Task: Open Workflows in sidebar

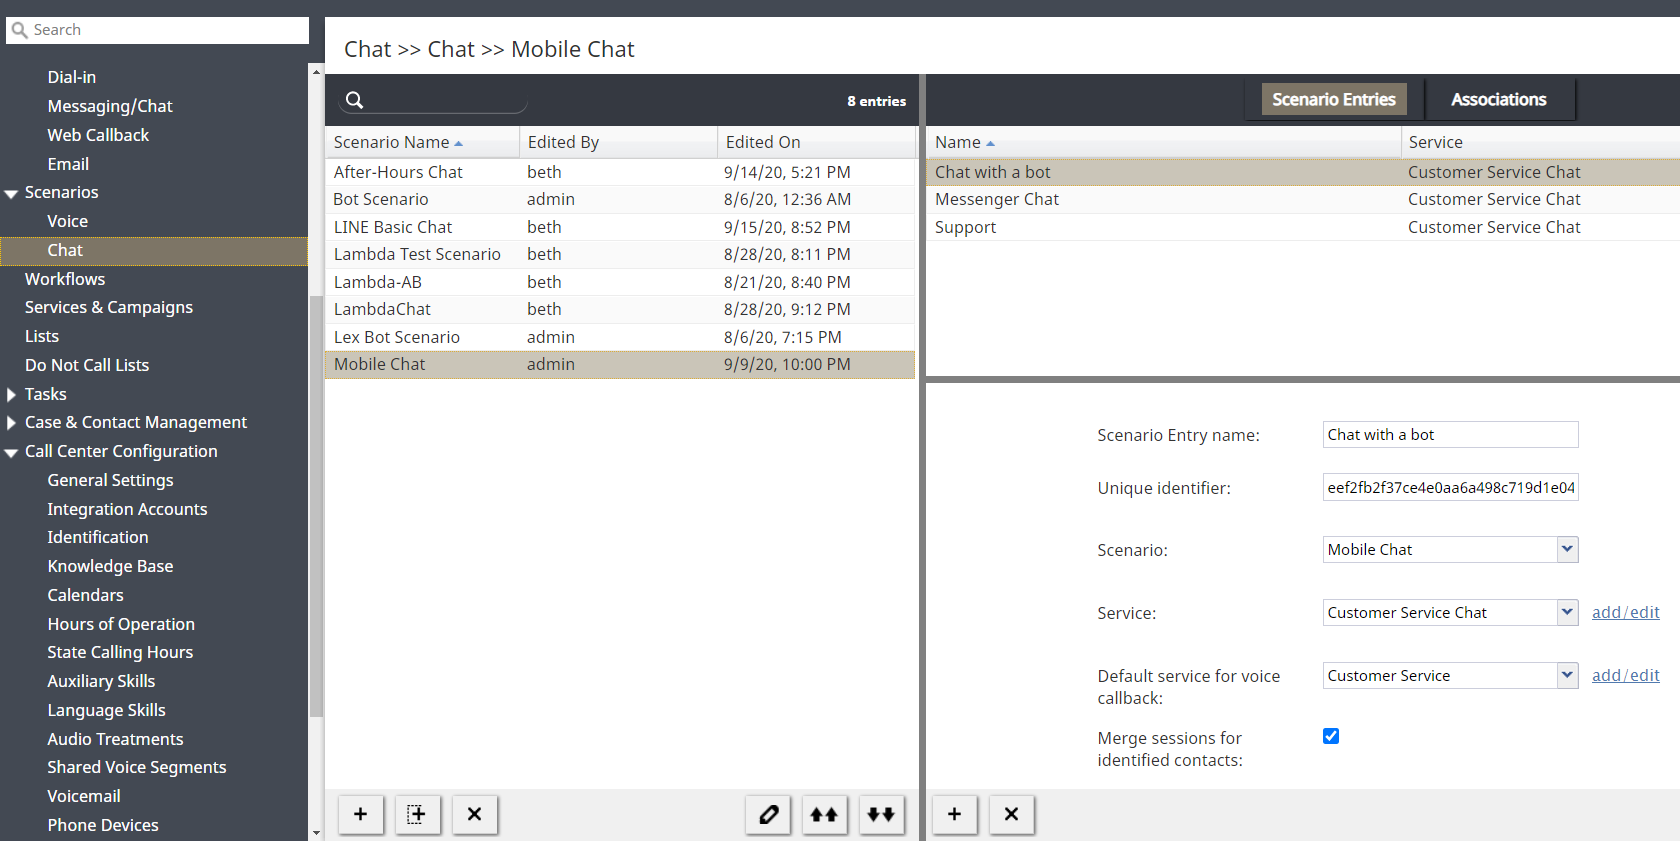Action: pyautogui.click(x=65, y=279)
